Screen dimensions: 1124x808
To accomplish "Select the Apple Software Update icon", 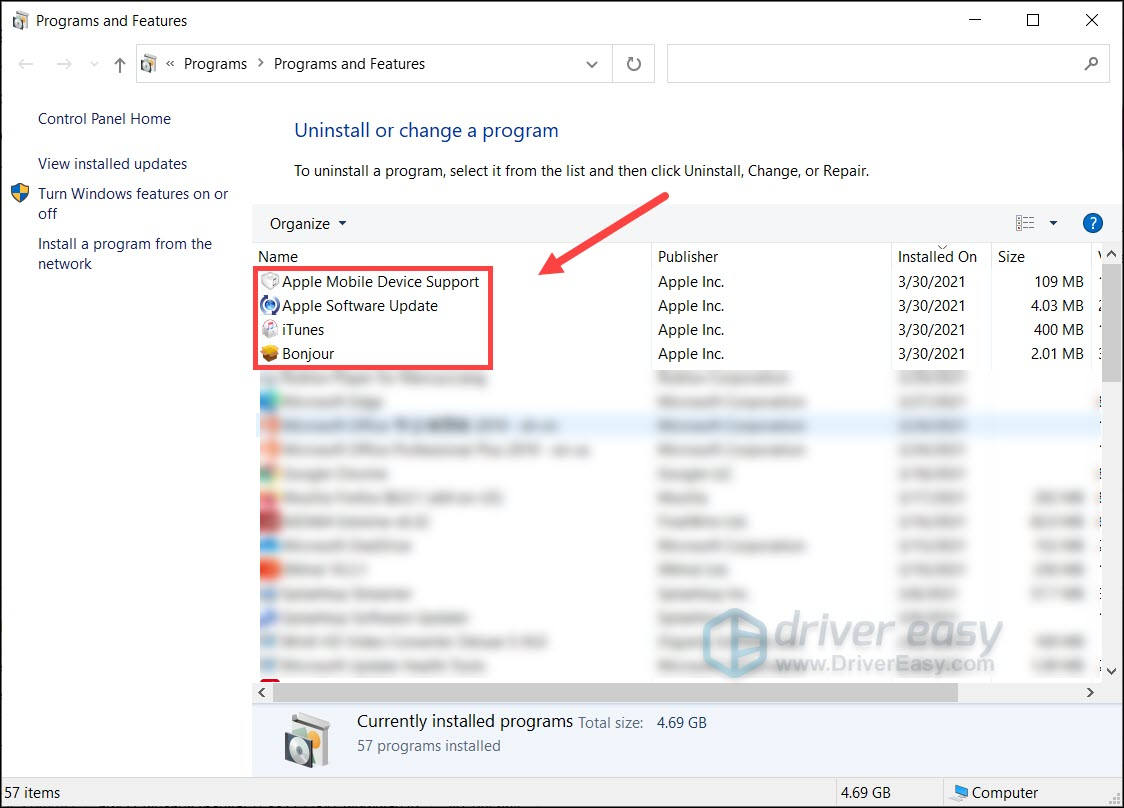I will pos(270,305).
